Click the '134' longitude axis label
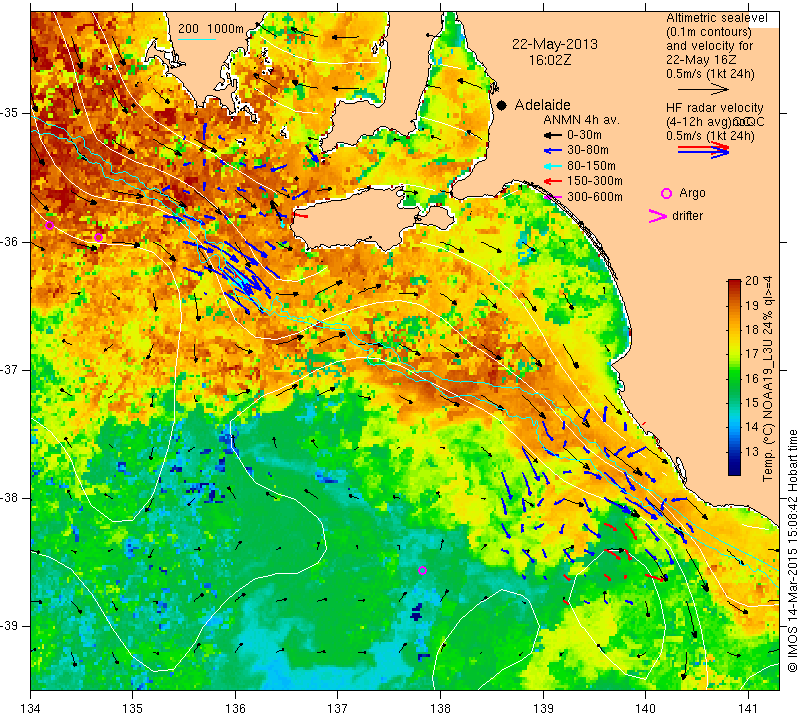The height and width of the screenshot is (720, 800). coord(31,709)
